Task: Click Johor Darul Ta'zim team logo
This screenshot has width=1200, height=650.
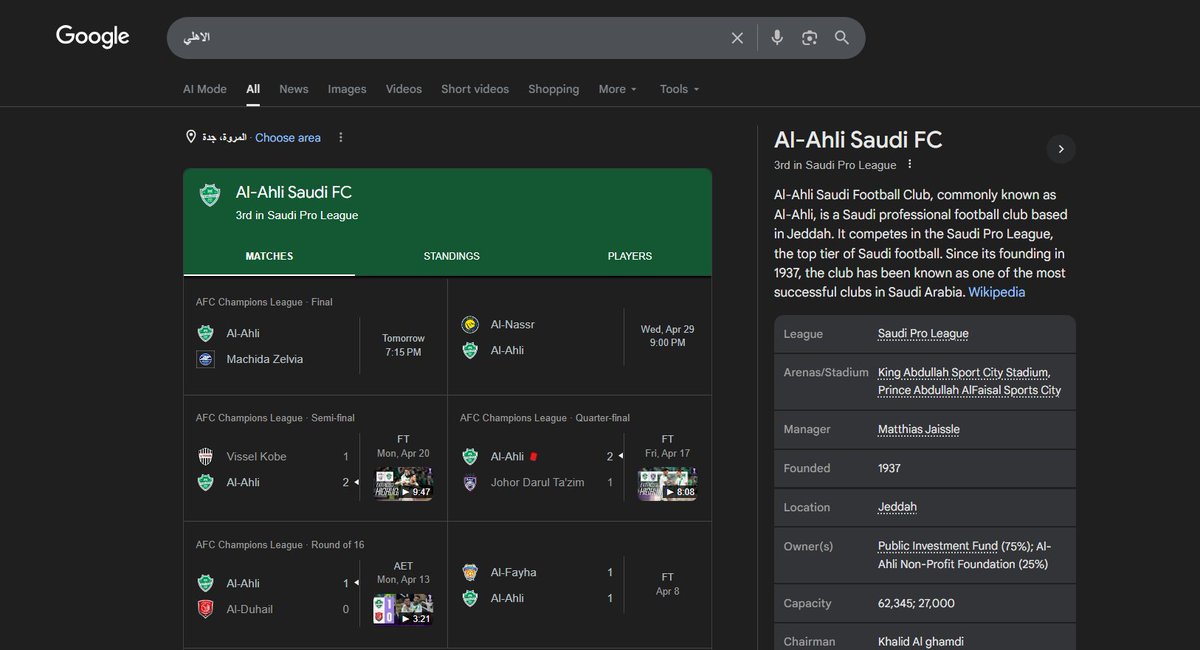Action: (469, 483)
